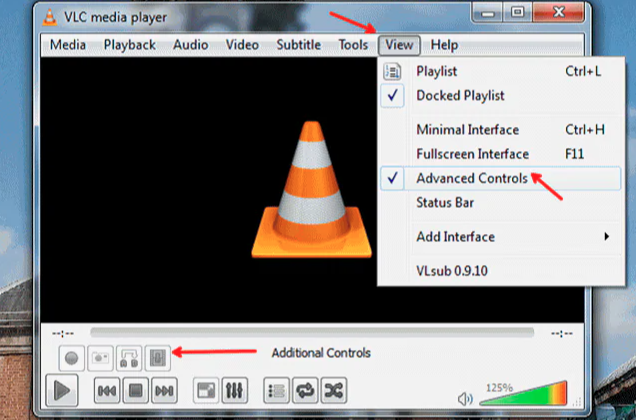Select Fullscreen Interface menu entry
This screenshot has width=636, height=420.
click(x=501, y=154)
